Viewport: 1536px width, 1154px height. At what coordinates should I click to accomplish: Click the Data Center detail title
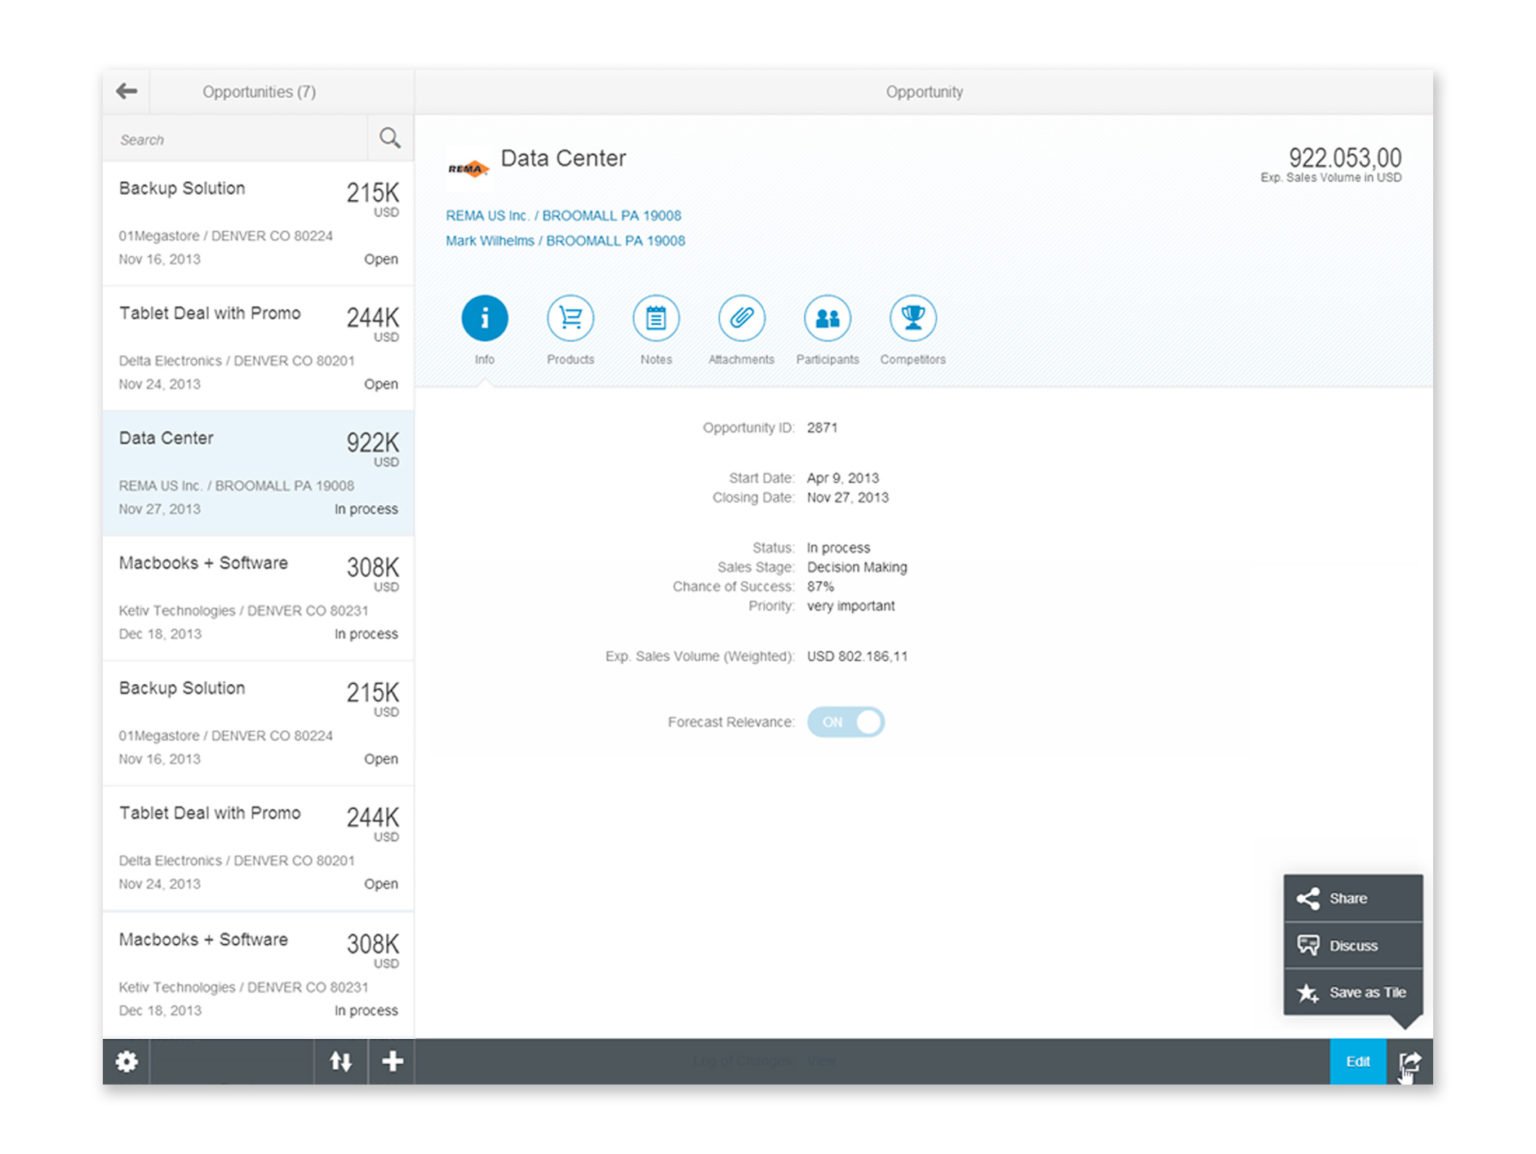tap(563, 158)
